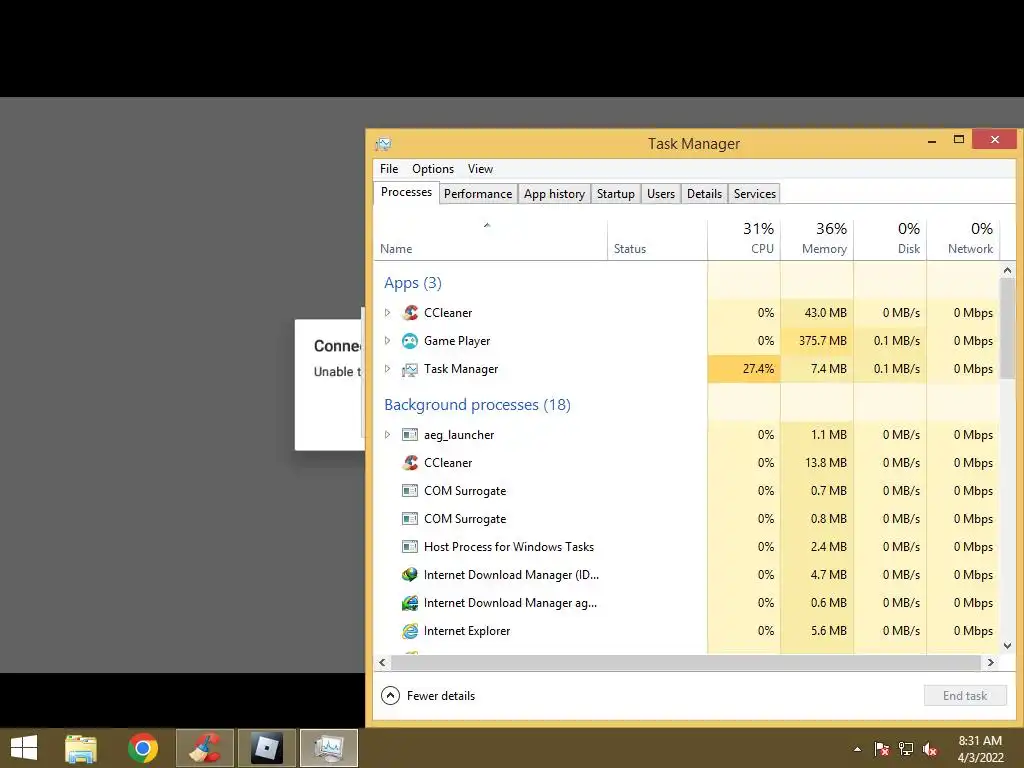Switch to the Startup tab
Image resolution: width=1024 pixels, height=768 pixels.
tap(615, 194)
